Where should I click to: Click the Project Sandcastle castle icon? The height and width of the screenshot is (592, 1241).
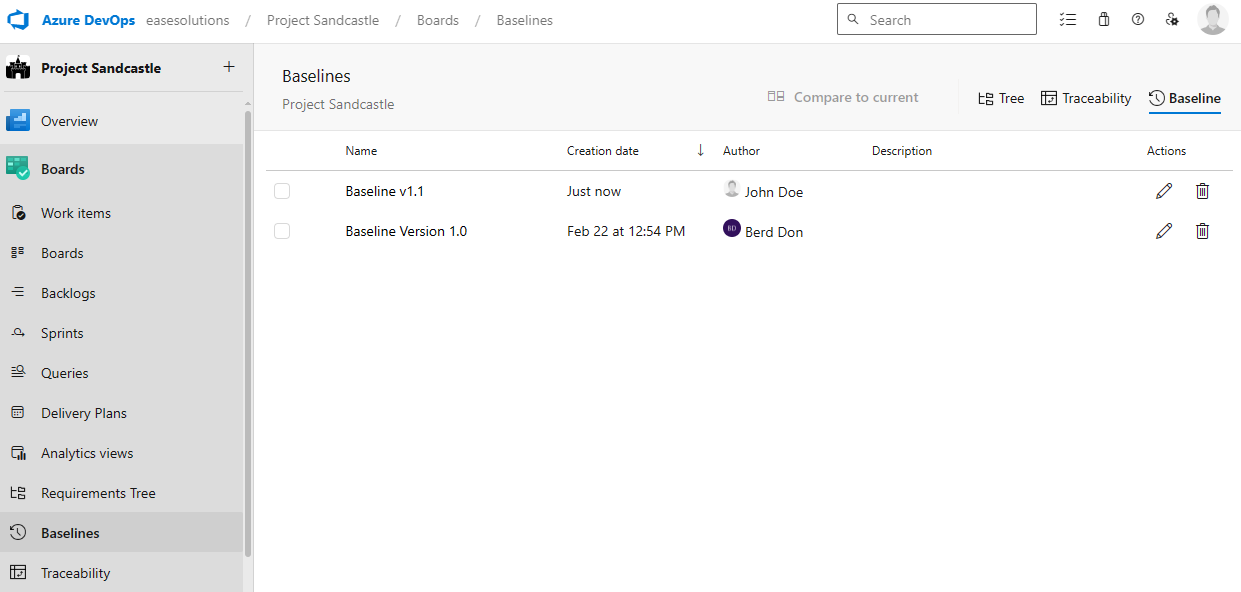(x=18, y=68)
